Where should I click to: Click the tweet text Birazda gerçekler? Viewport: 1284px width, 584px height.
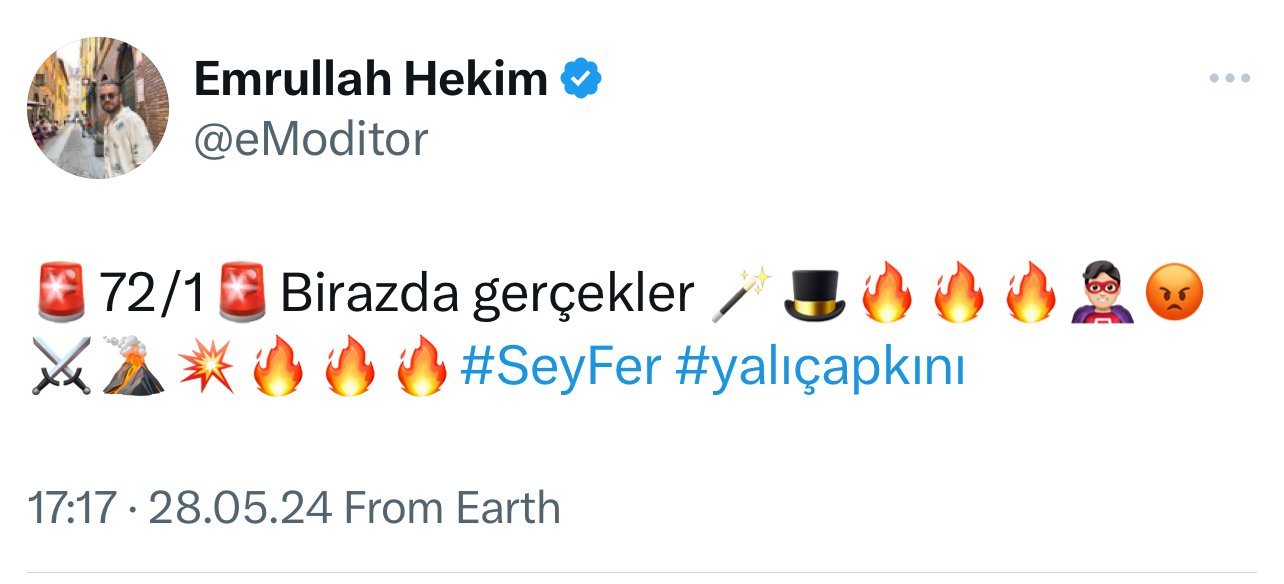pyautogui.click(x=487, y=295)
